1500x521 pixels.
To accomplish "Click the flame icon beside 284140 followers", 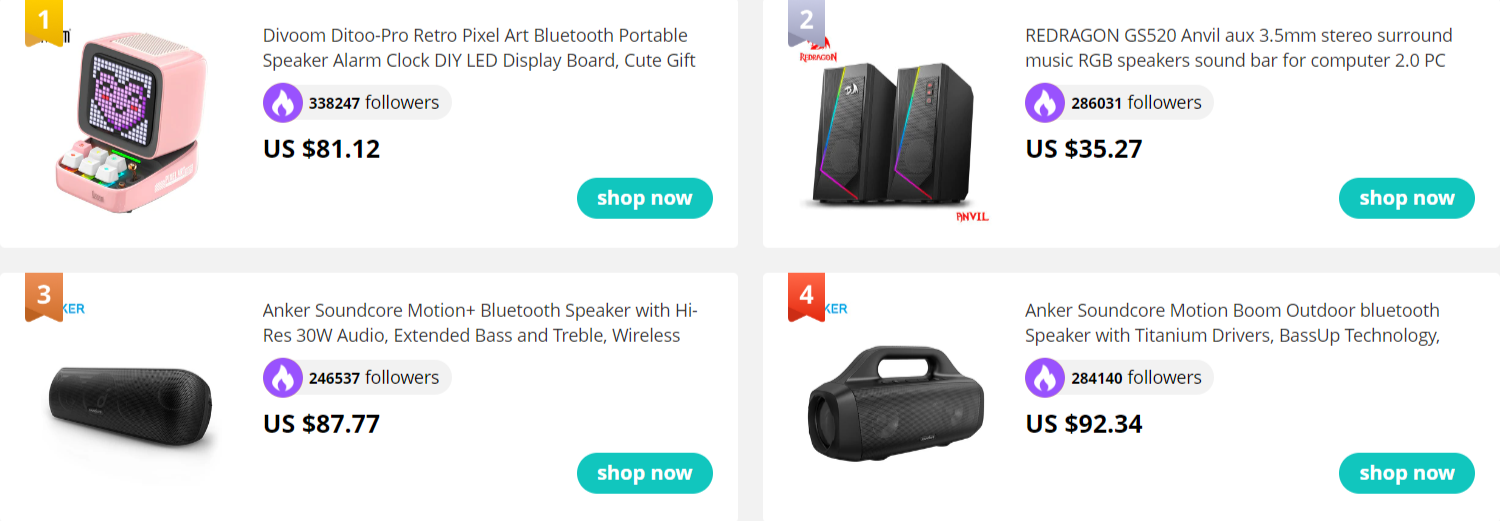I will (1044, 377).
